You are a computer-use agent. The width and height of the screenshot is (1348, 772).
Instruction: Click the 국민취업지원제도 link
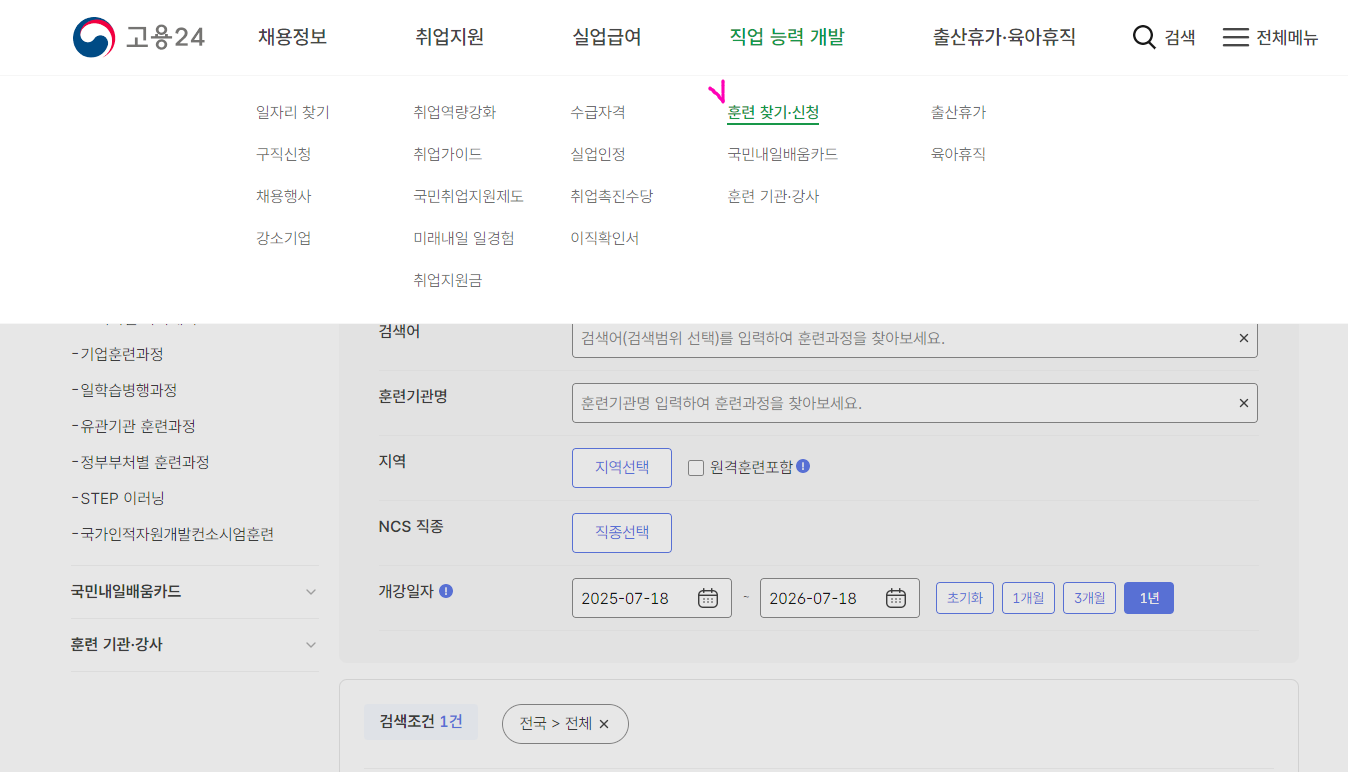(469, 195)
